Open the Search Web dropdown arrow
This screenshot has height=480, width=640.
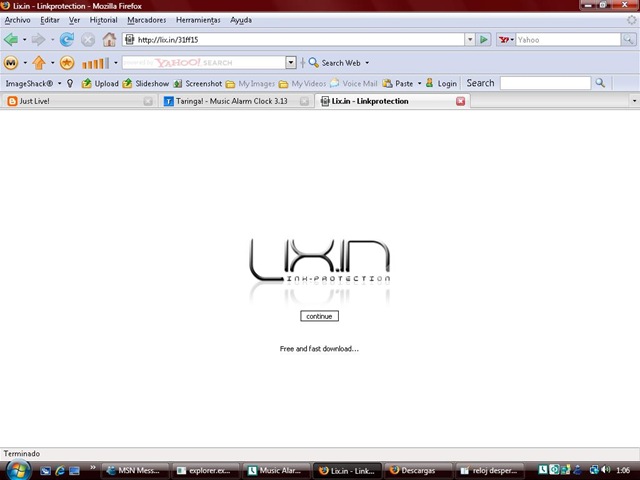[x=367, y=63]
